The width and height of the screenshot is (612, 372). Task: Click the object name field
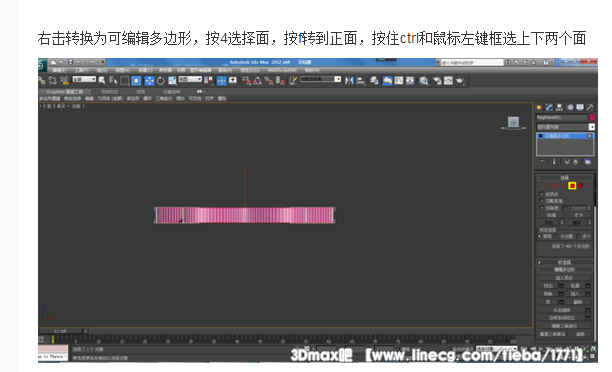562,117
